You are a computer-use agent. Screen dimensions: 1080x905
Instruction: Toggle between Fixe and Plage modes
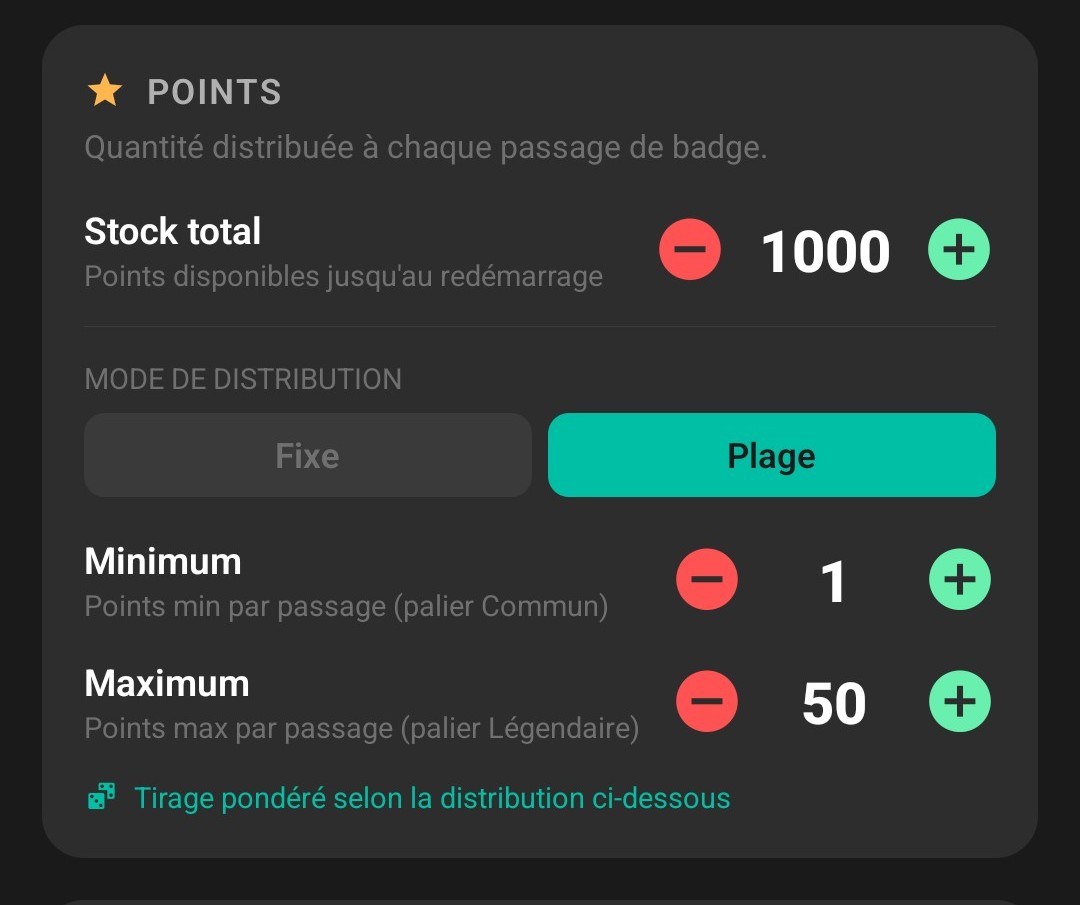coord(540,455)
